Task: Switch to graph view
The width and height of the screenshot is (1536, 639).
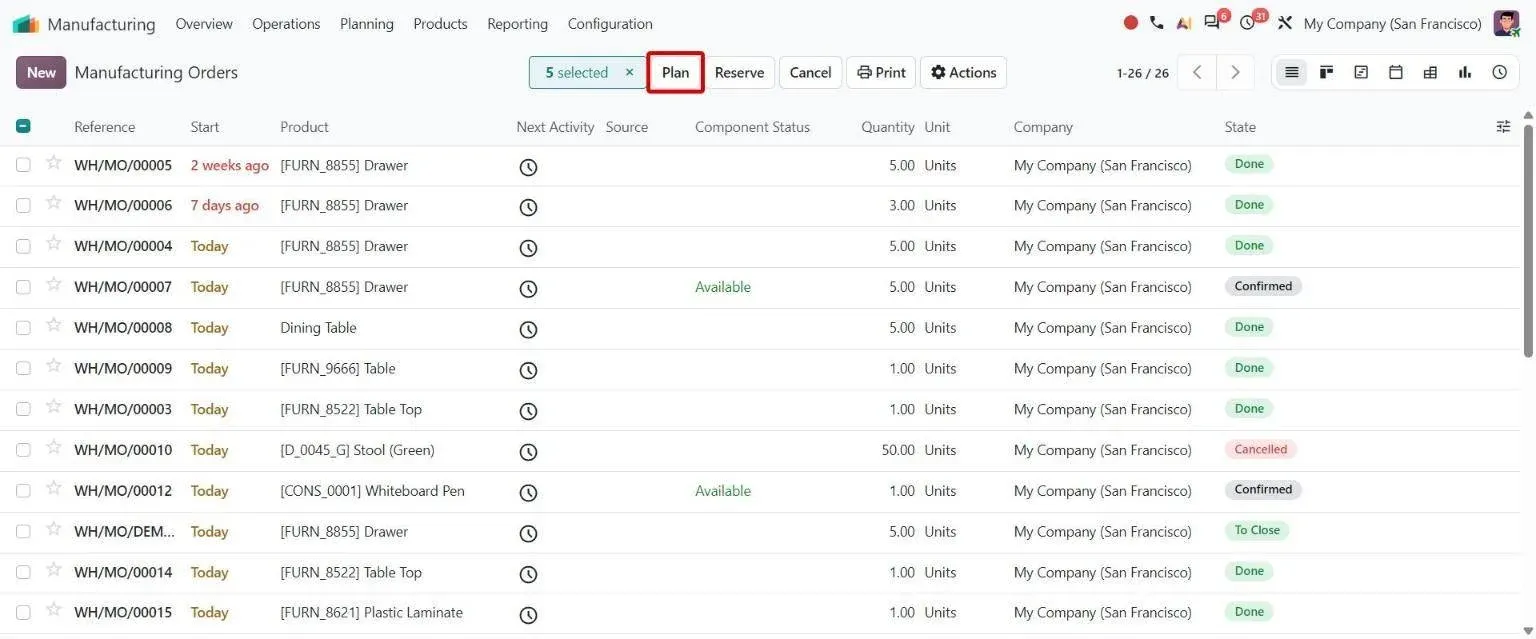Action: [x=1465, y=72]
